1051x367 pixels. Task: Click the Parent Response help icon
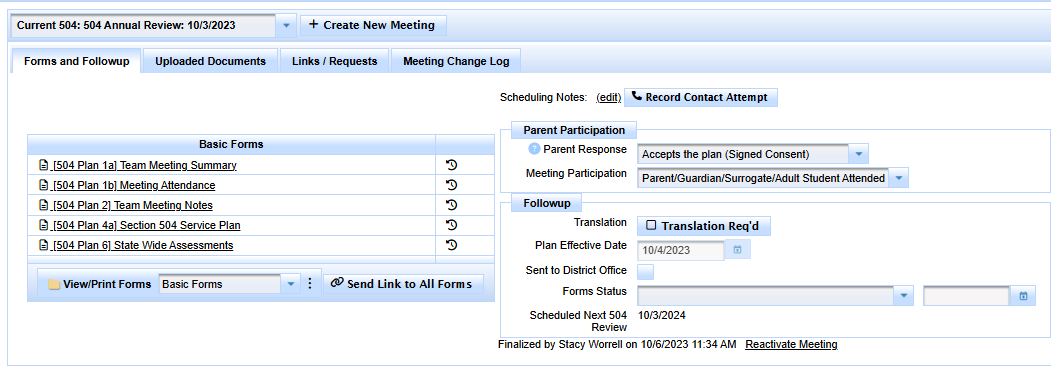[534, 149]
